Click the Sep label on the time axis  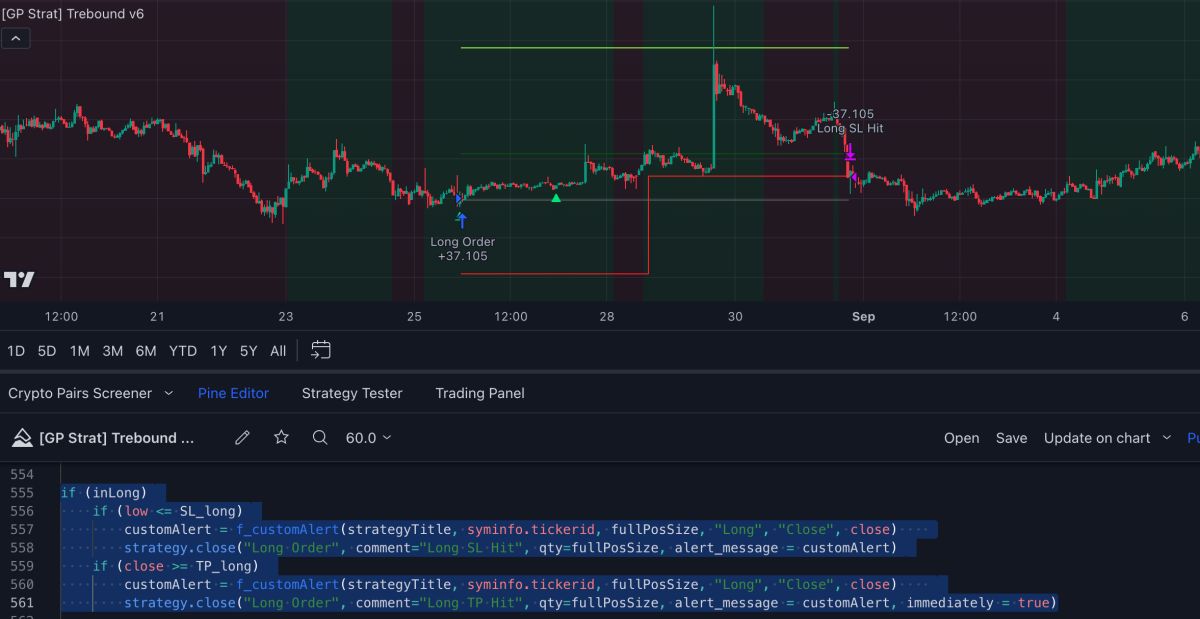coord(863,316)
